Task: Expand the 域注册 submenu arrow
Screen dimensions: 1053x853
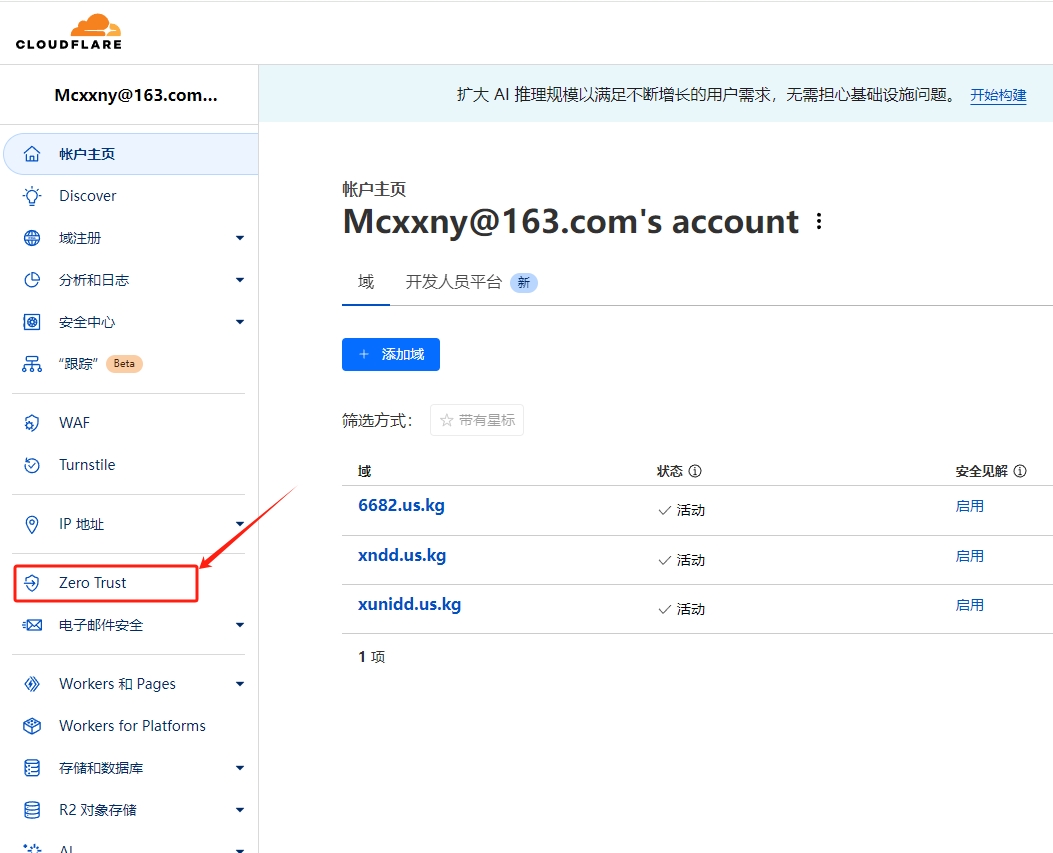Action: [240, 238]
